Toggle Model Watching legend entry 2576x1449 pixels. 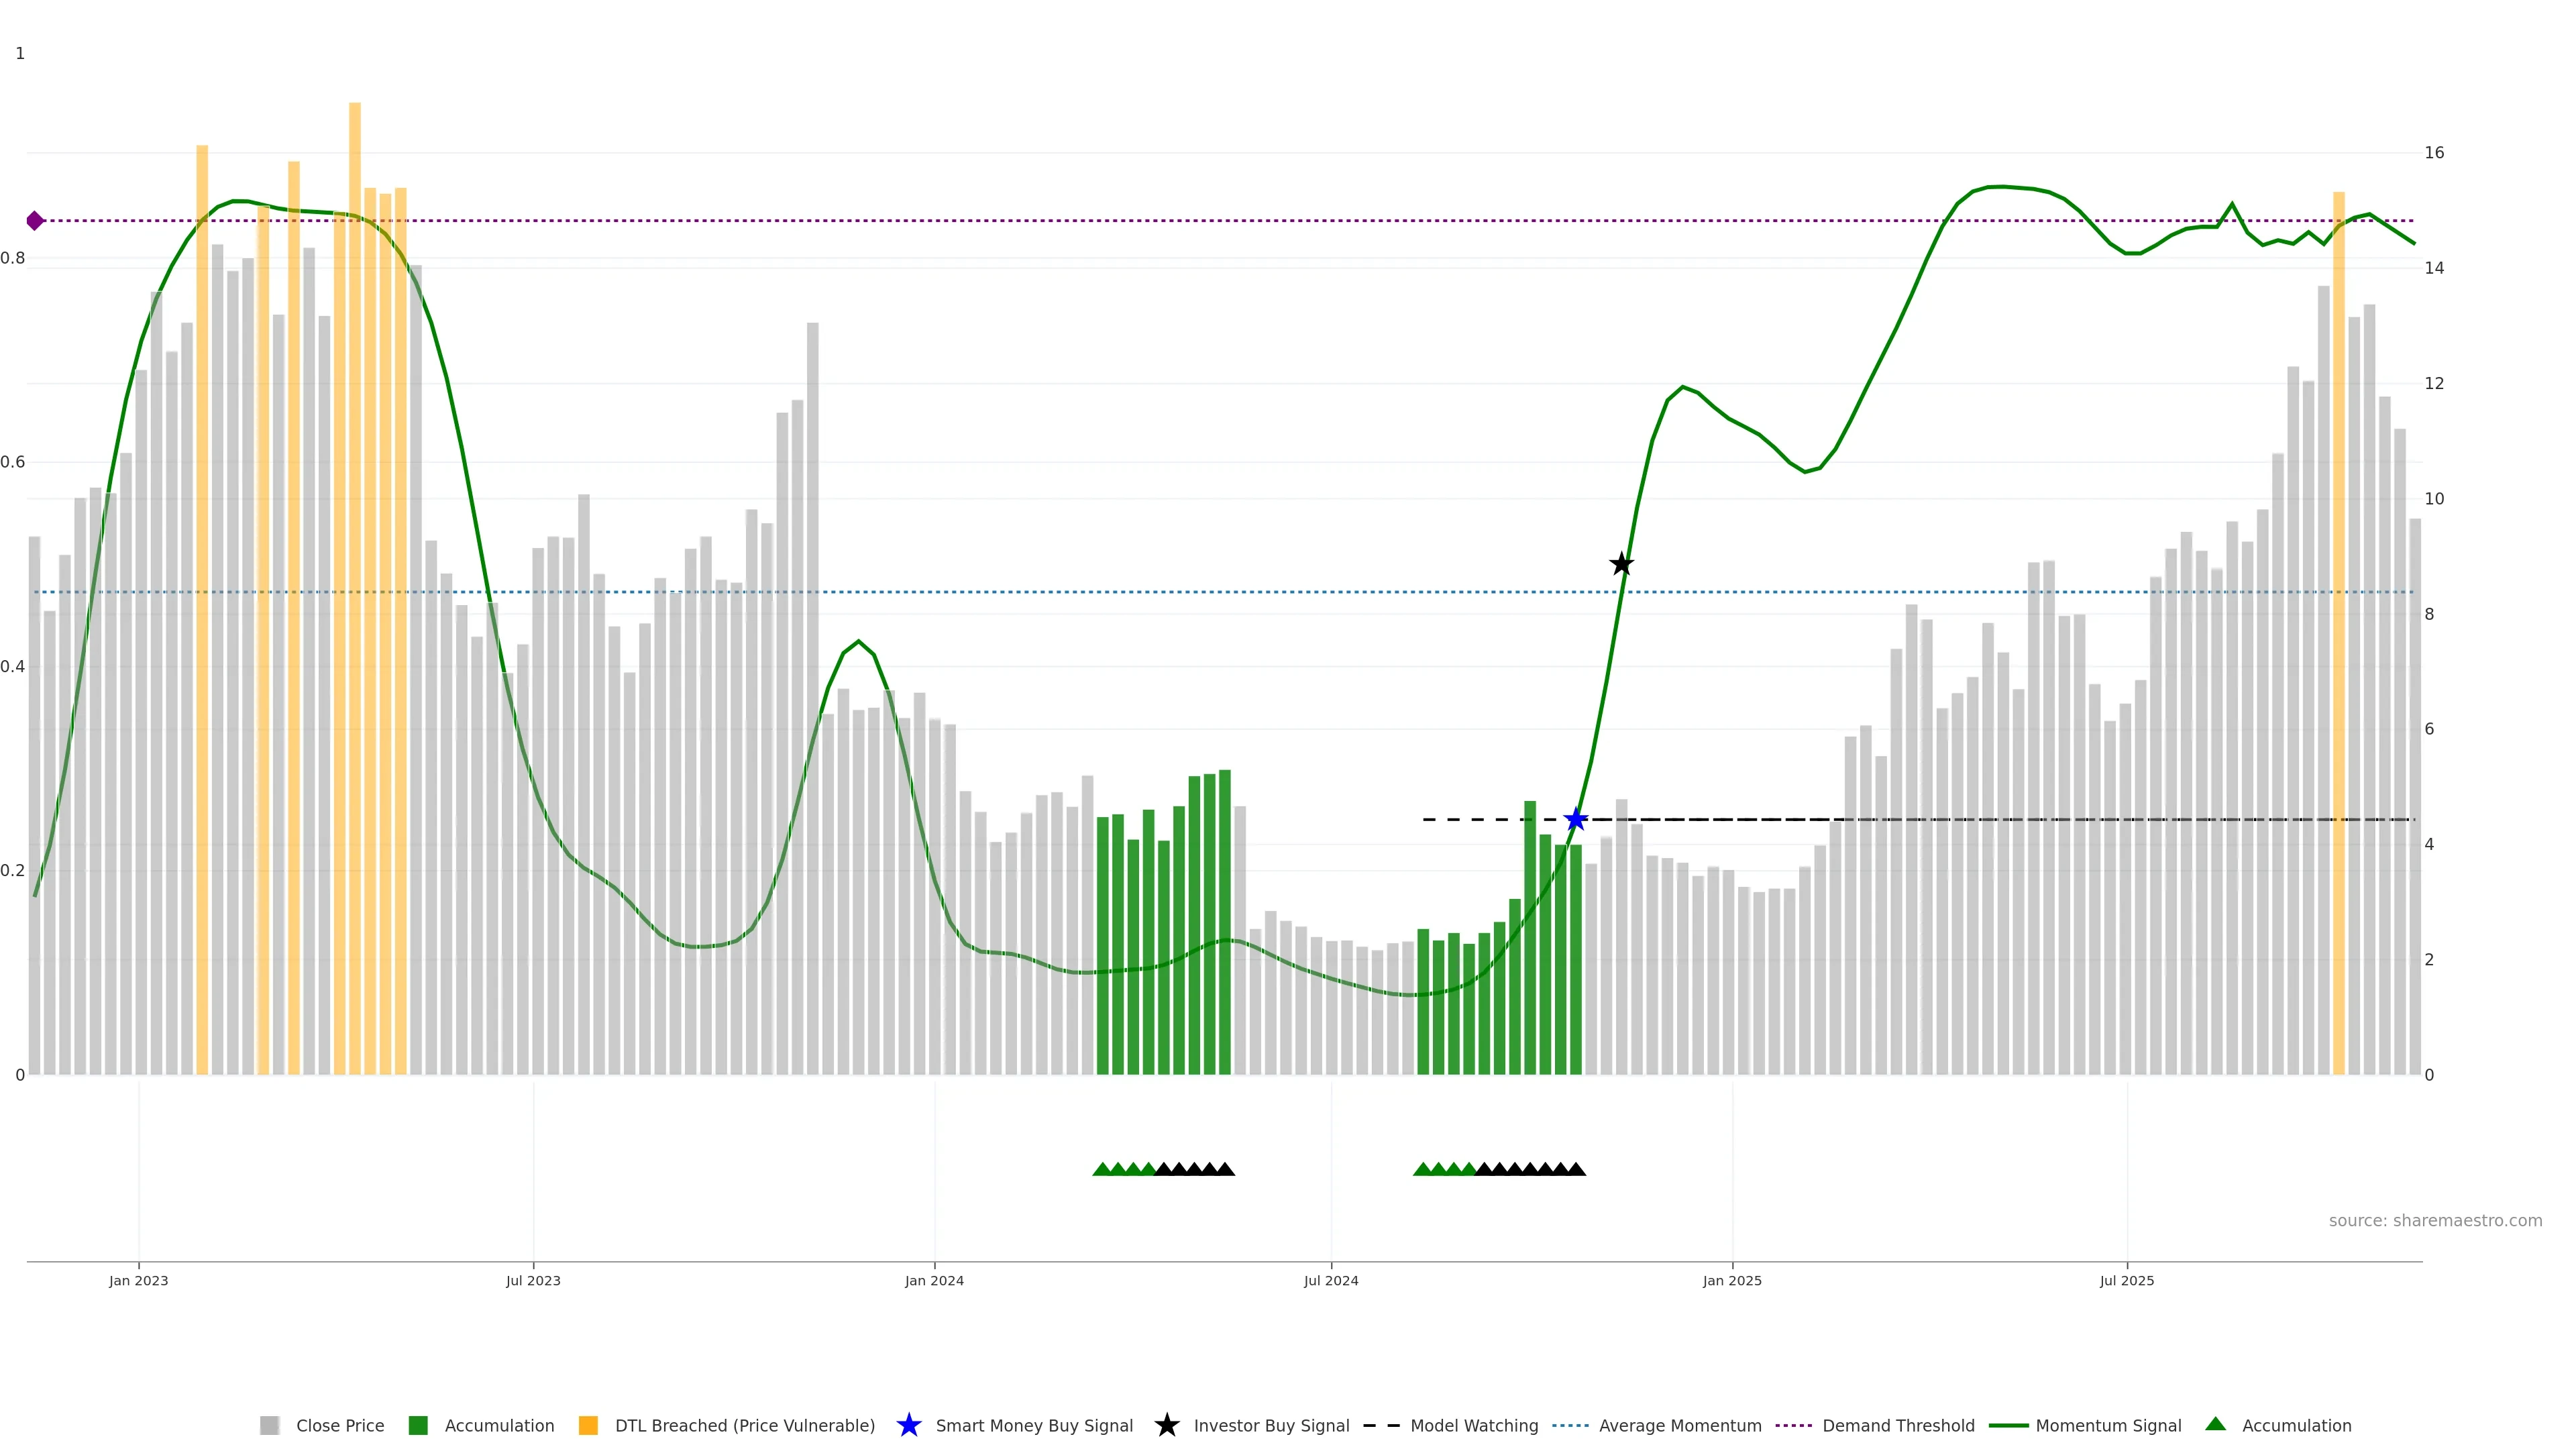coord(1474,1425)
